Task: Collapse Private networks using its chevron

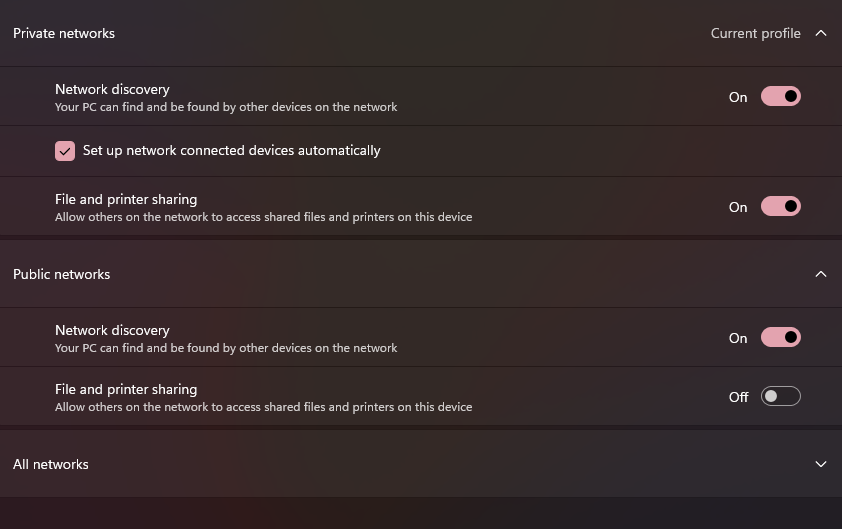Action: 821,33
